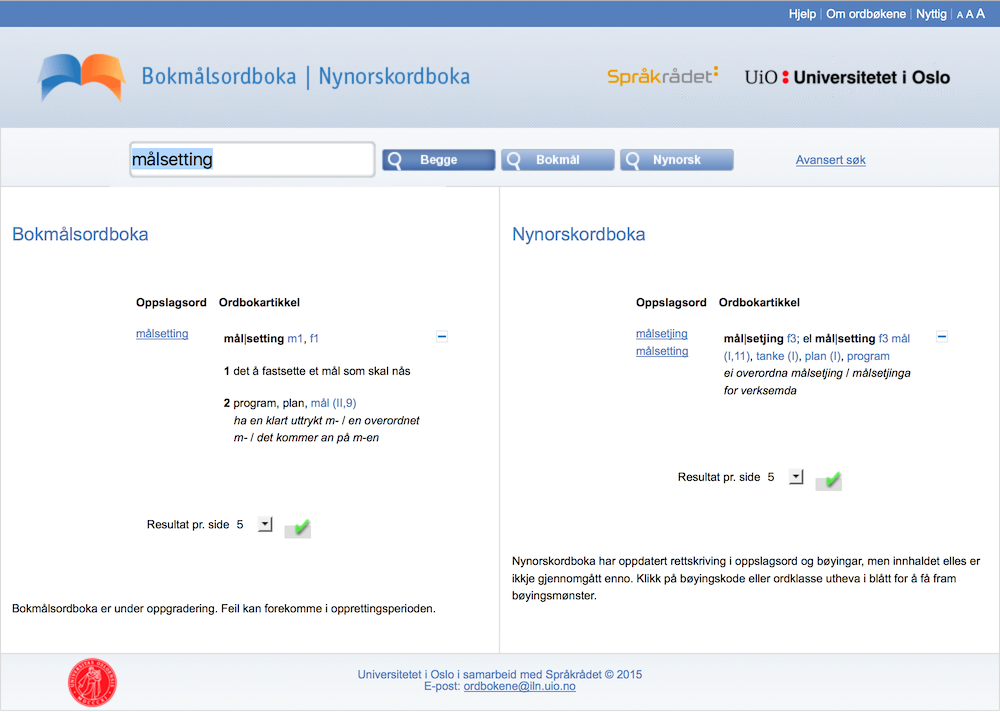Select the largest font size A
The height and width of the screenshot is (712, 1000).
981,14
